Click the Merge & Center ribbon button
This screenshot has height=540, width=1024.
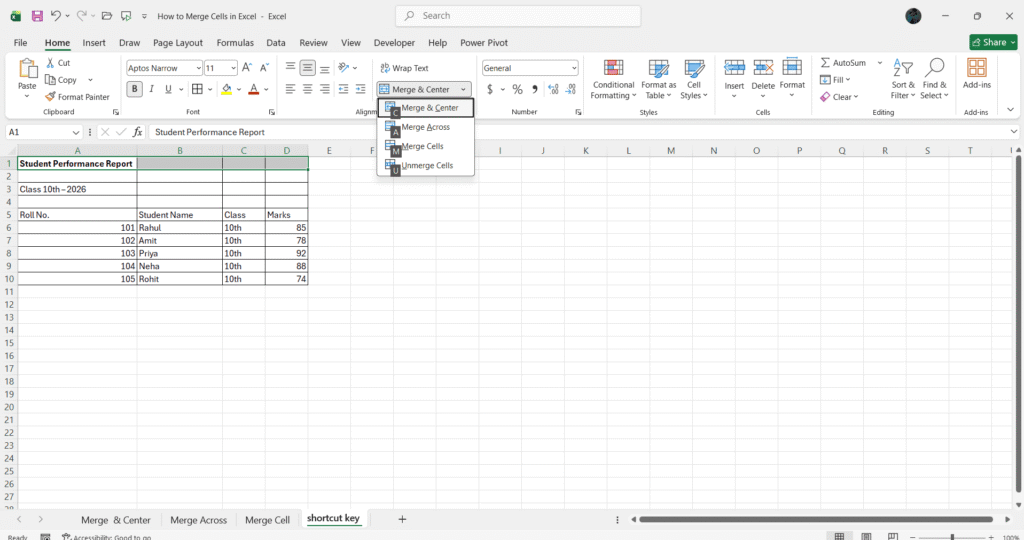(417, 89)
